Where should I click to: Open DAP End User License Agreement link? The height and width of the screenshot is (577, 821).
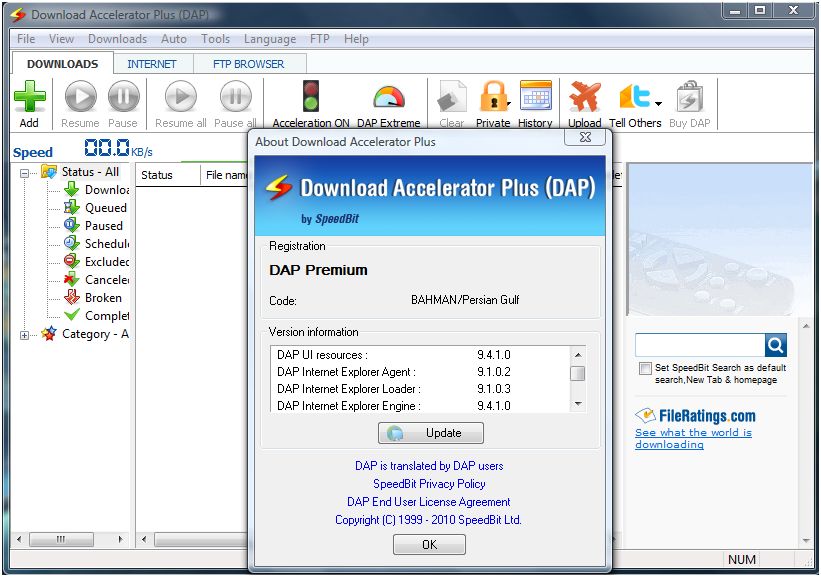point(428,502)
